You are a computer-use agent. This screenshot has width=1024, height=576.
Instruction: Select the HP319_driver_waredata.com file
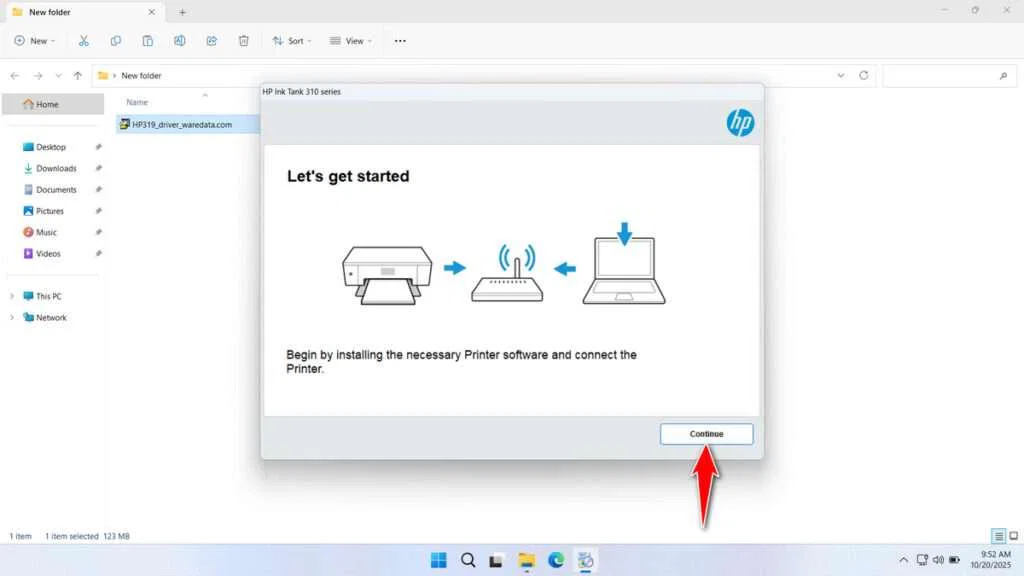pos(184,124)
